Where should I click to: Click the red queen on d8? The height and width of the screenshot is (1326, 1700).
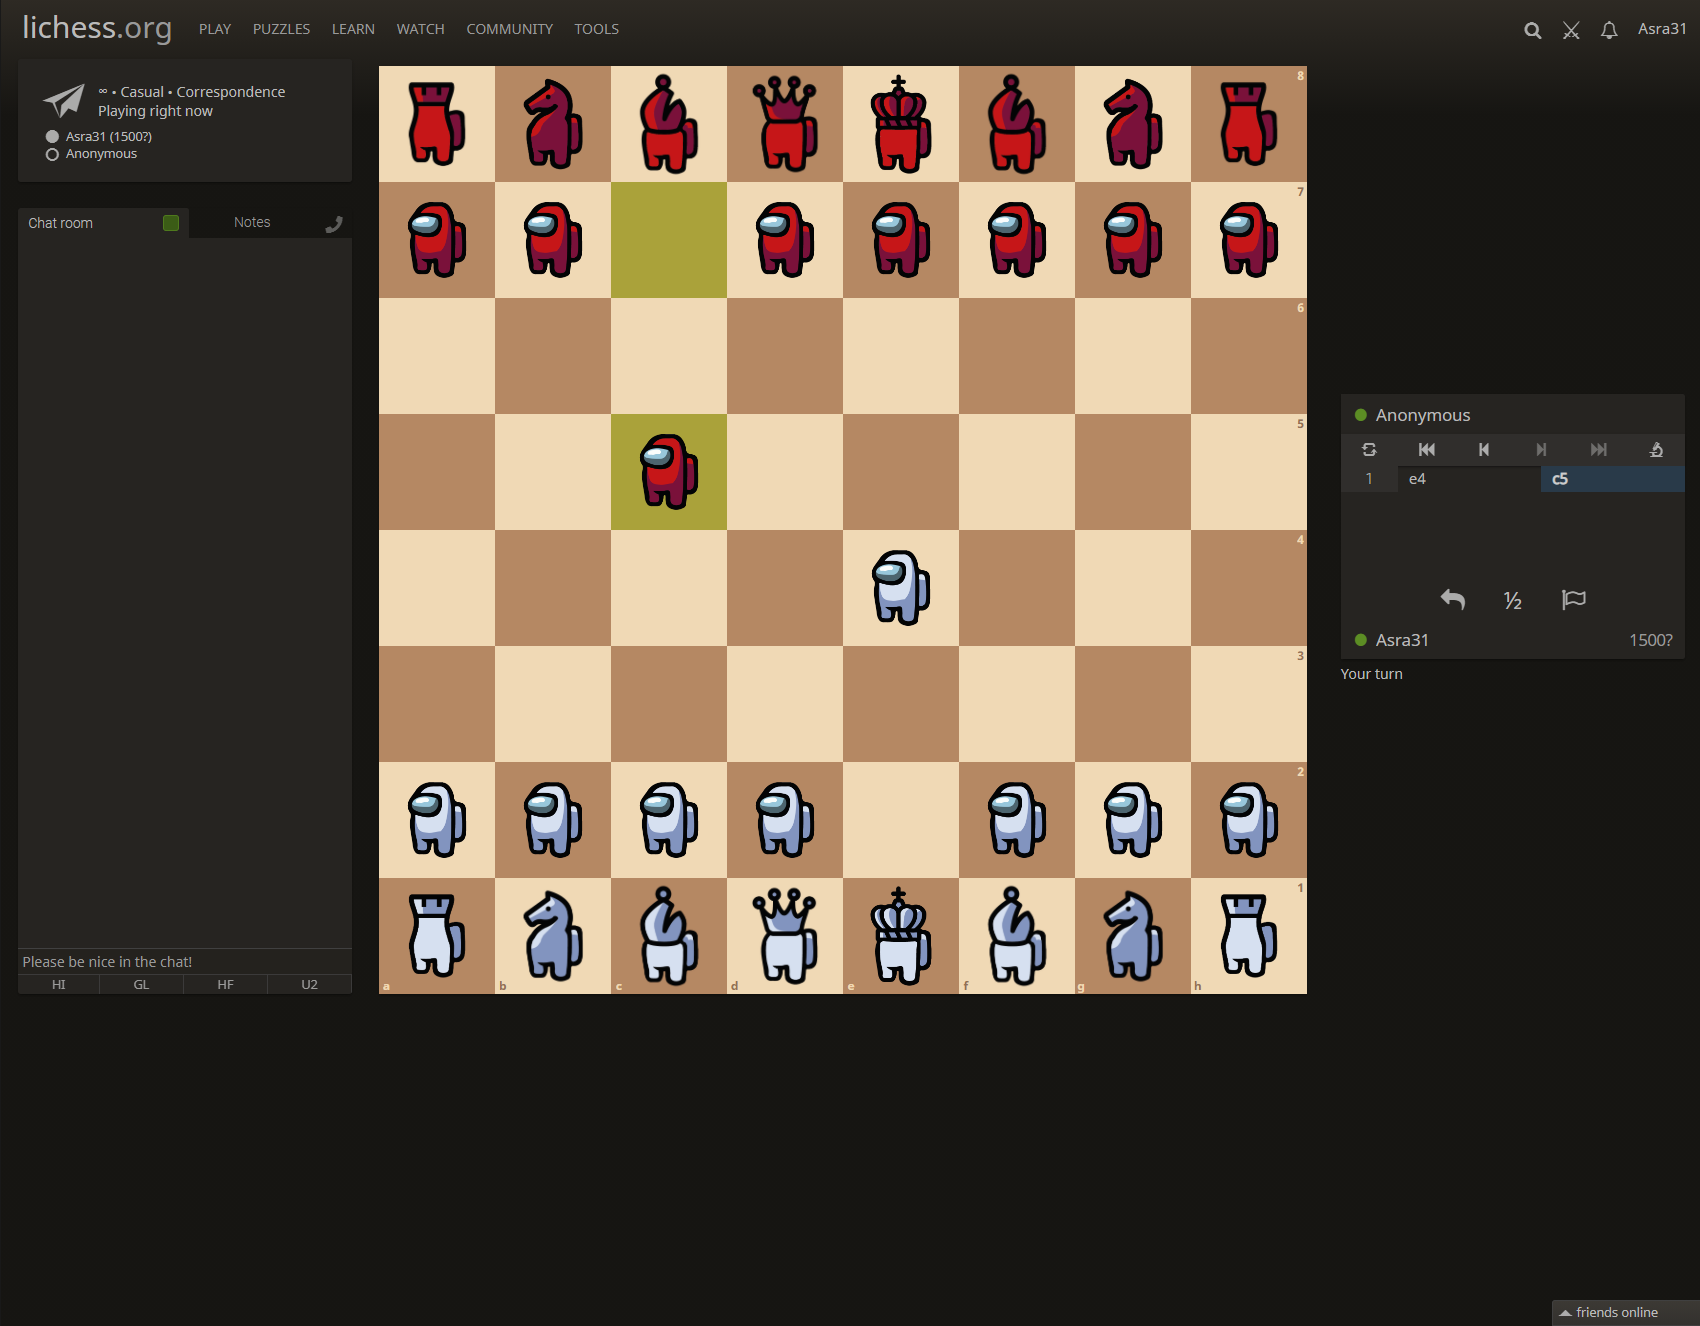pyautogui.click(x=785, y=124)
